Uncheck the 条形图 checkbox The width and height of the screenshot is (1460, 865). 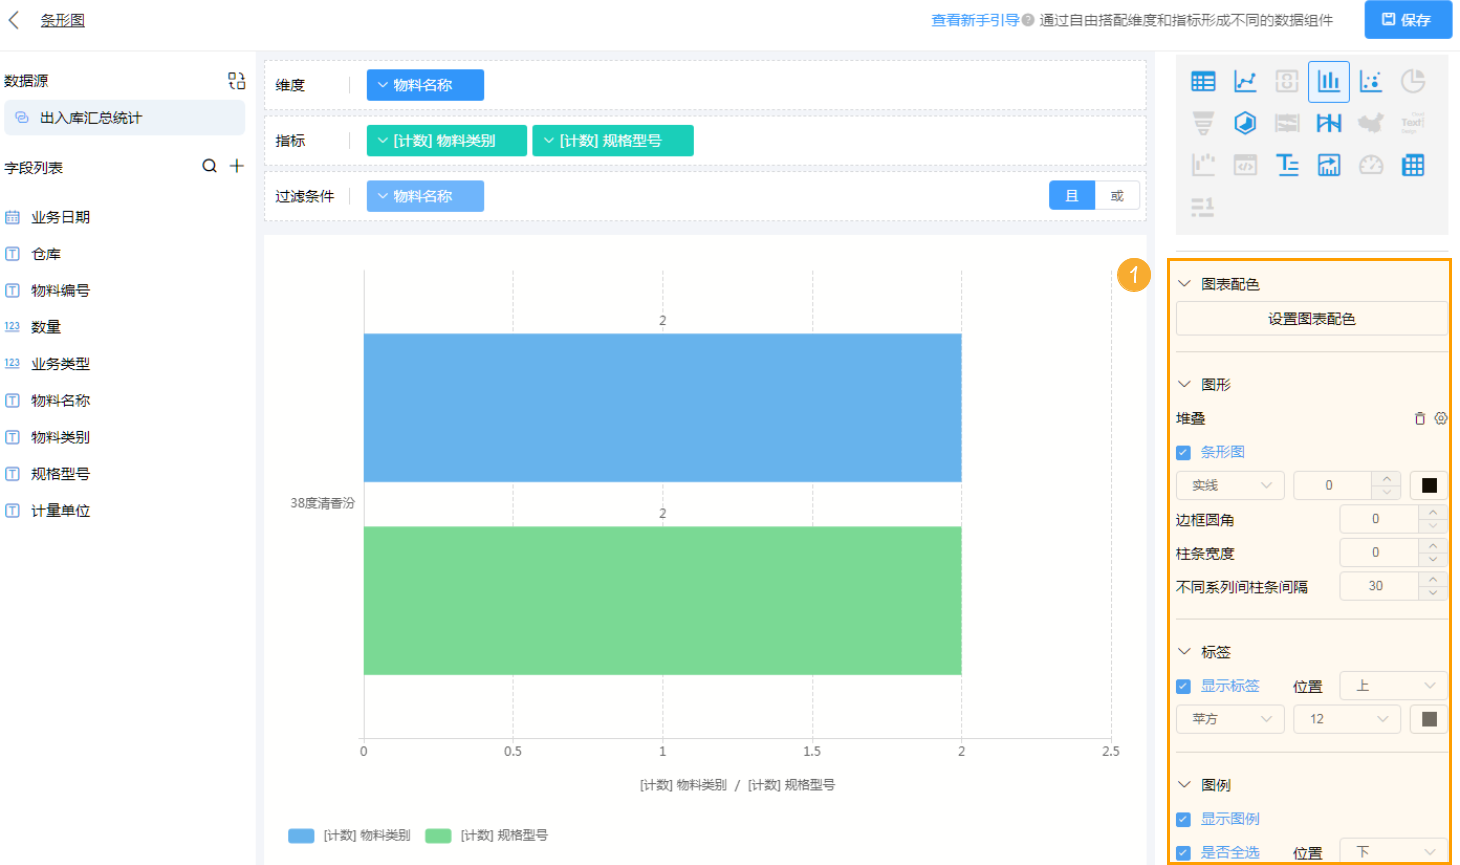coord(1183,451)
